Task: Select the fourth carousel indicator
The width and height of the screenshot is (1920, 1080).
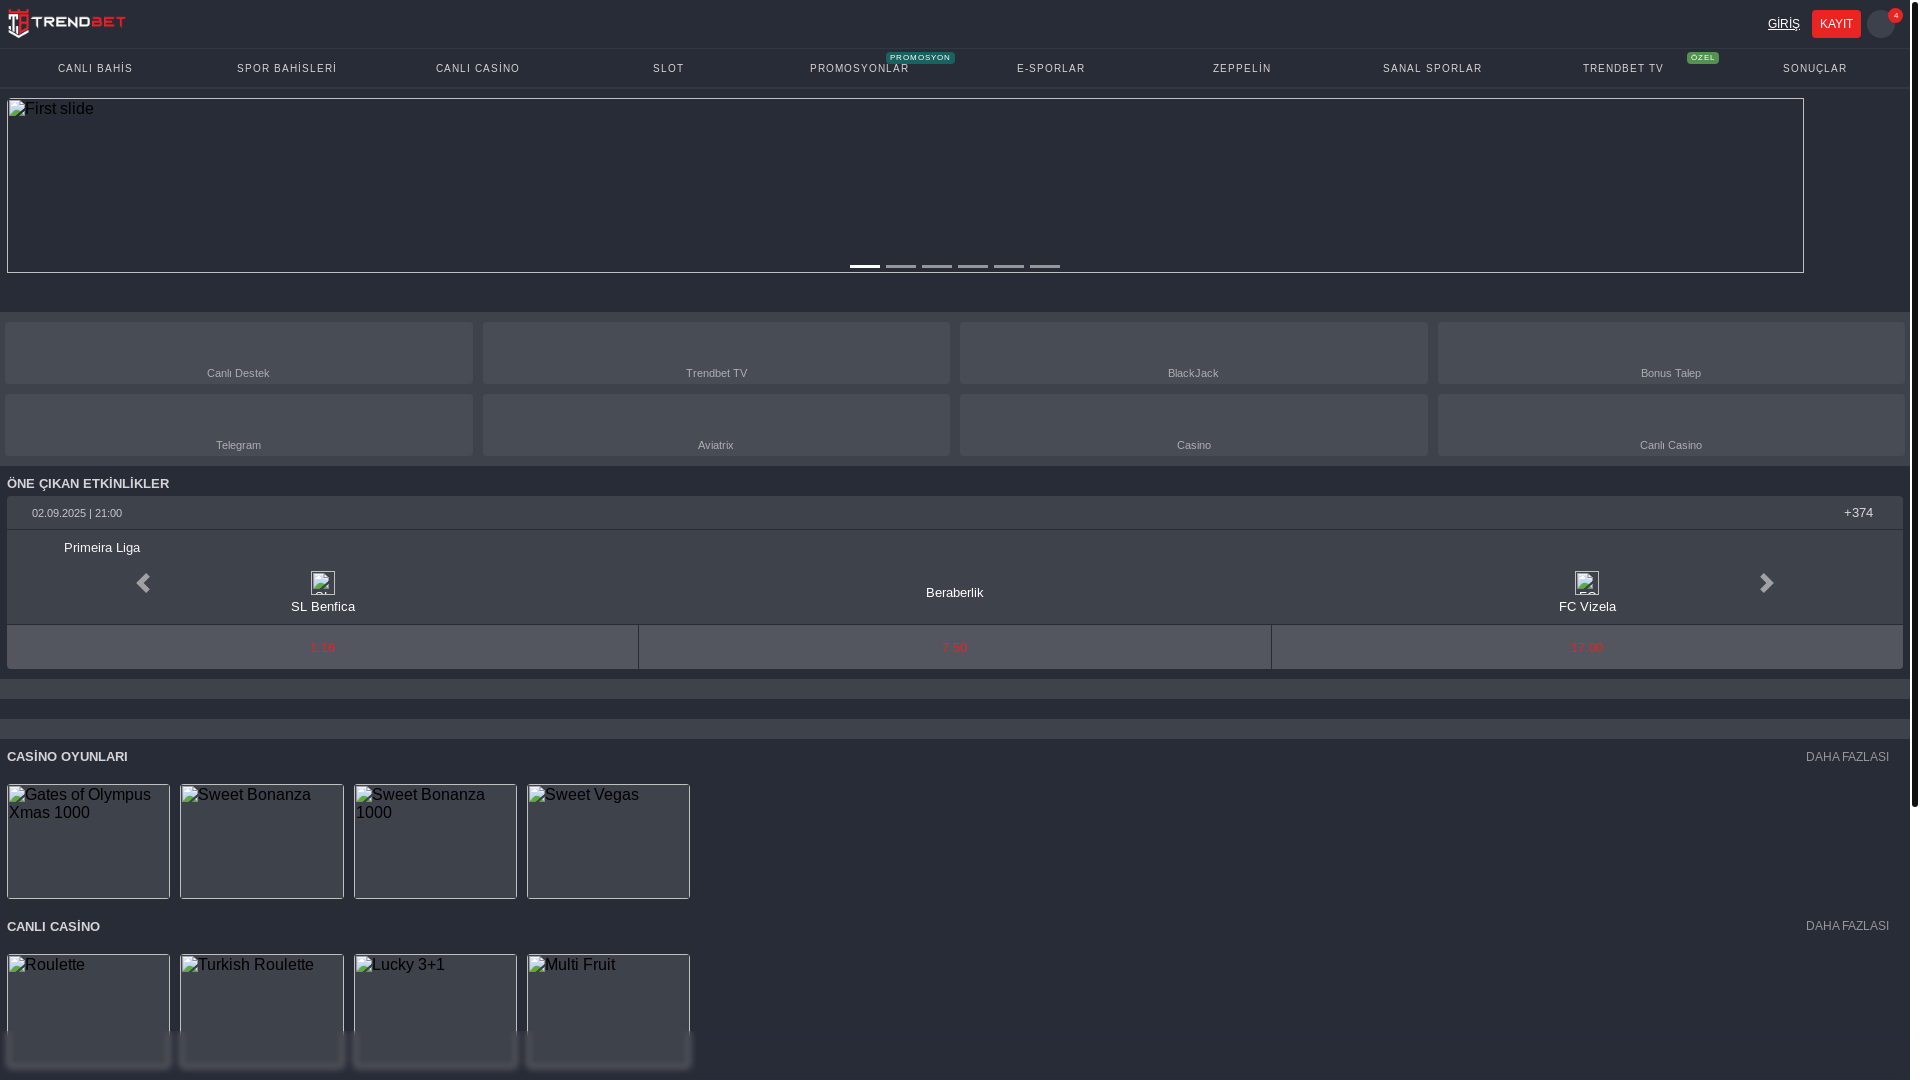Action: pyautogui.click(x=973, y=266)
